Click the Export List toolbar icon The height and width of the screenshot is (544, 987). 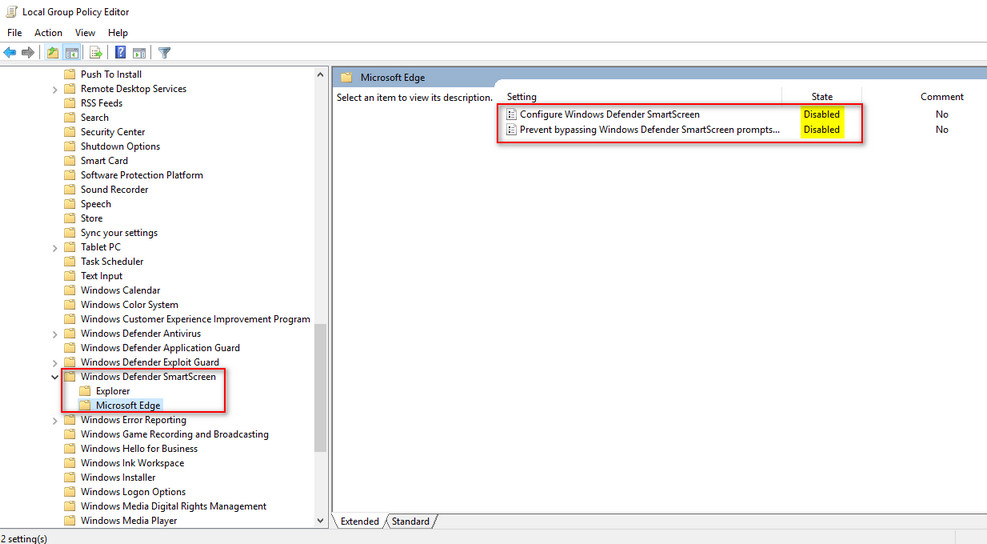tap(96, 53)
